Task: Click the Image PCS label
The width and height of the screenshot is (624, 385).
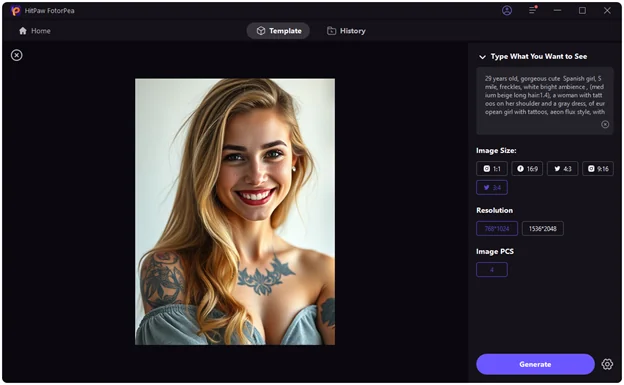Action: 495,252
